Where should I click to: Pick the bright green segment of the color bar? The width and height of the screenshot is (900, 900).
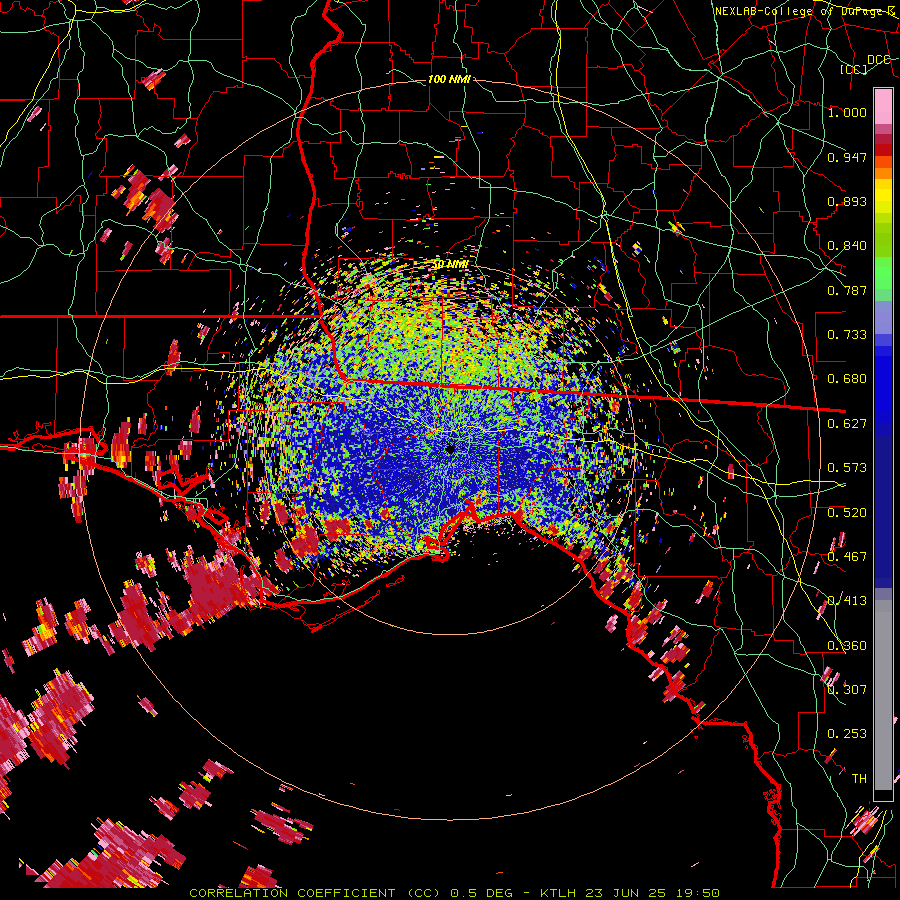pyautogui.click(x=883, y=273)
